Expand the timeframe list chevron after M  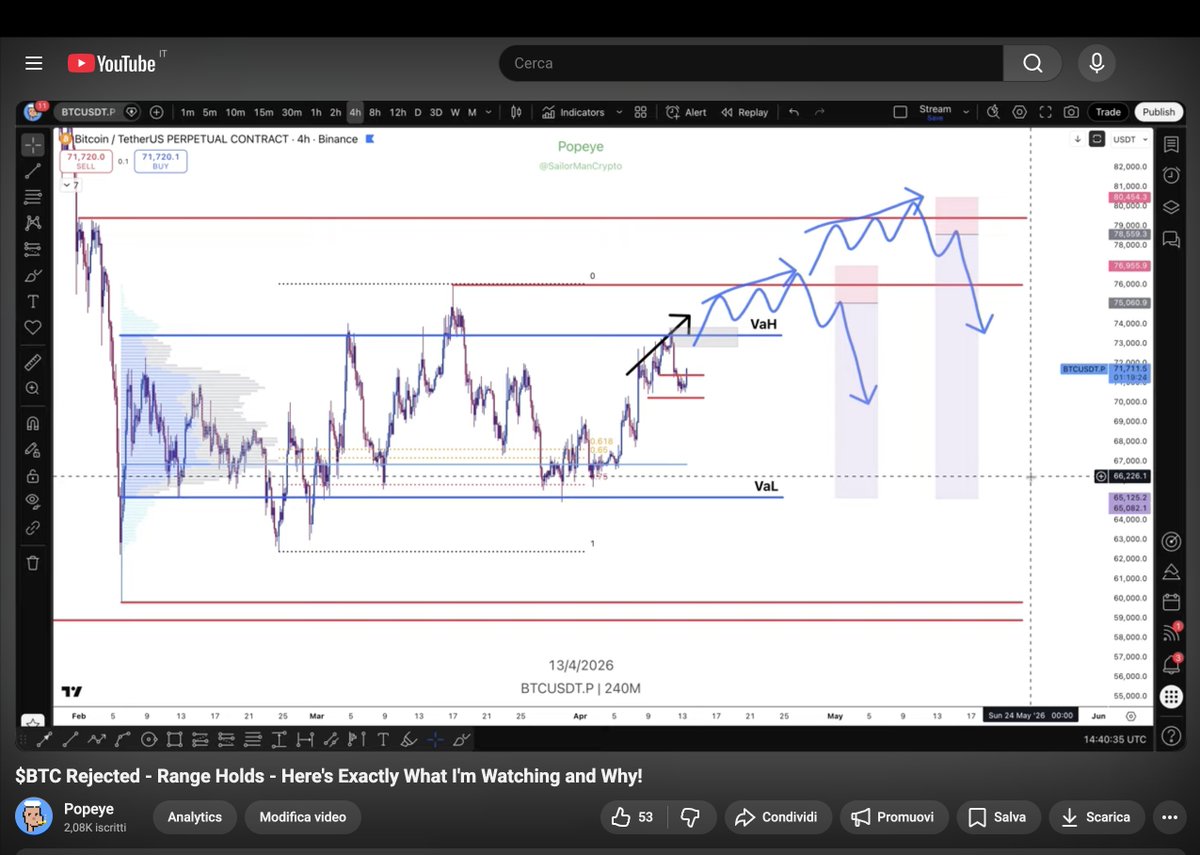pos(491,112)
